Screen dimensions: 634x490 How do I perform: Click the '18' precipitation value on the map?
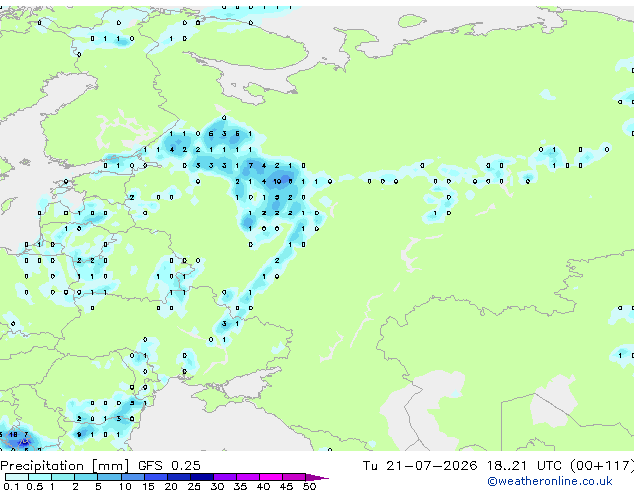13,435
